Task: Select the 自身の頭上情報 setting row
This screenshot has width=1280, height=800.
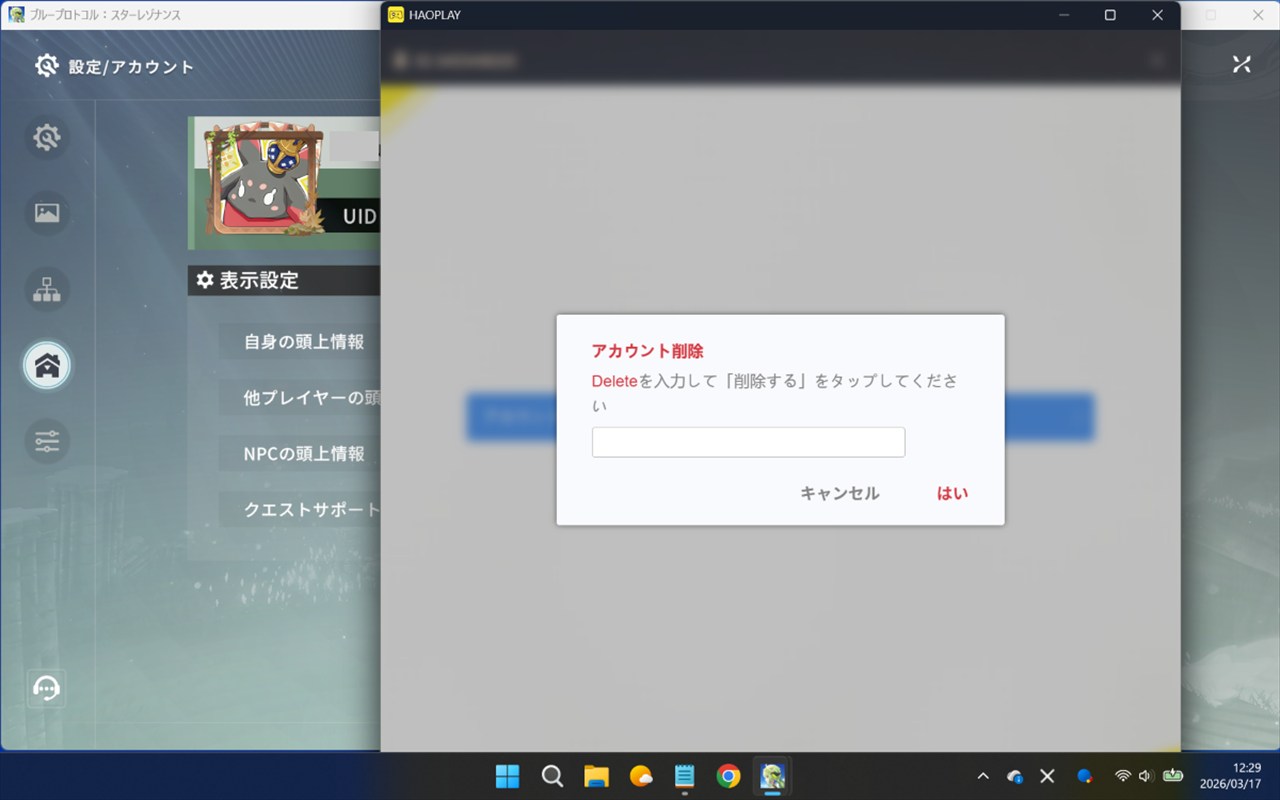Action: (303, 342)
